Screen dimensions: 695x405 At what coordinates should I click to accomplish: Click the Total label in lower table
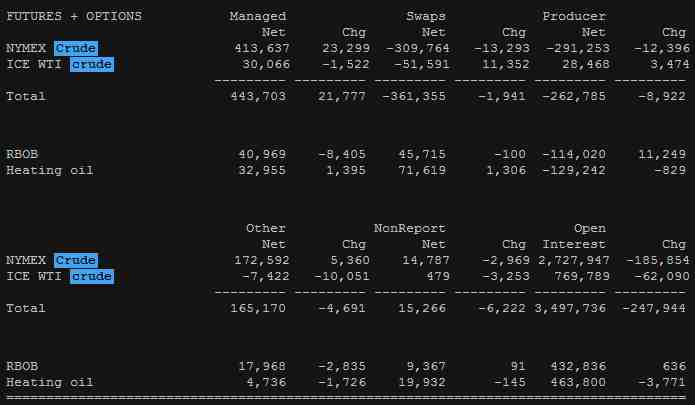click(25, 308)
